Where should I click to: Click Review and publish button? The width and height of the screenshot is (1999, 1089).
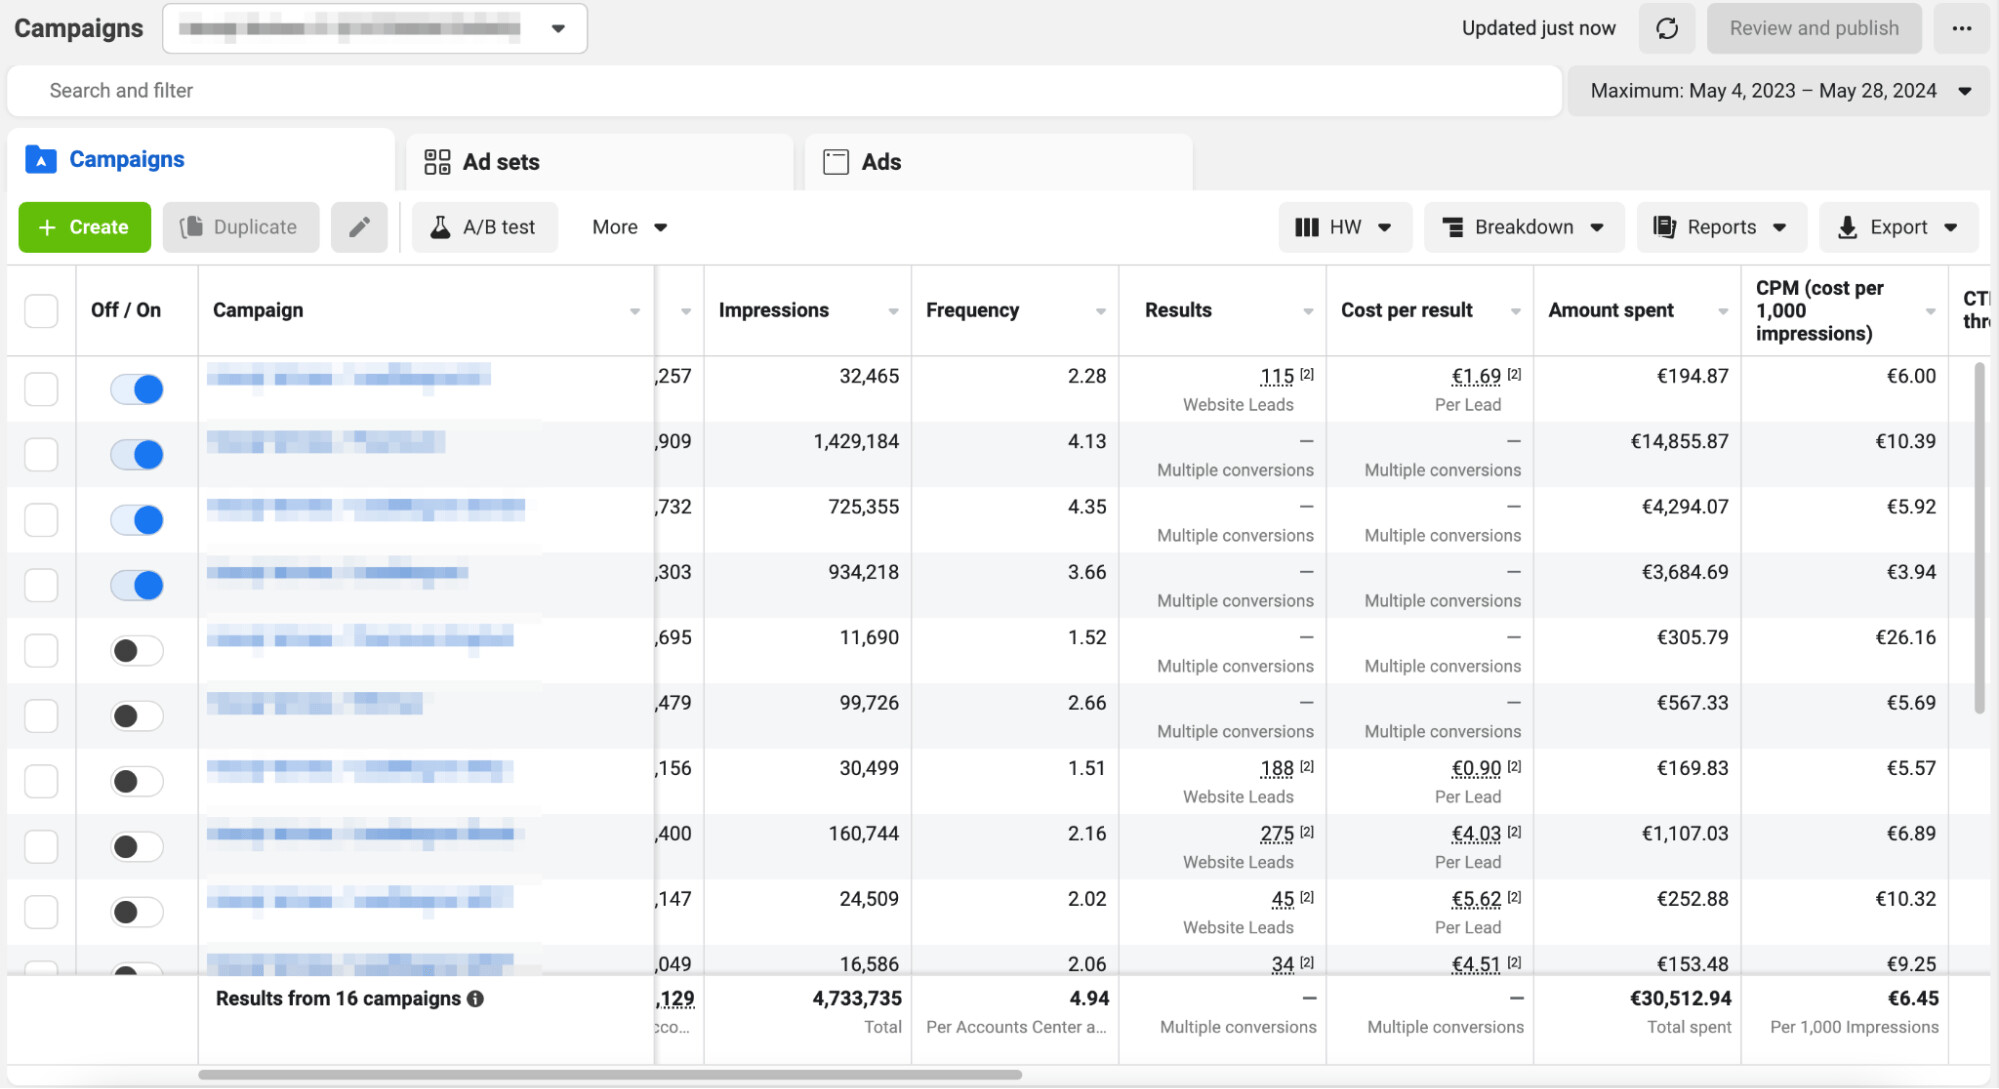[1814, 28]
